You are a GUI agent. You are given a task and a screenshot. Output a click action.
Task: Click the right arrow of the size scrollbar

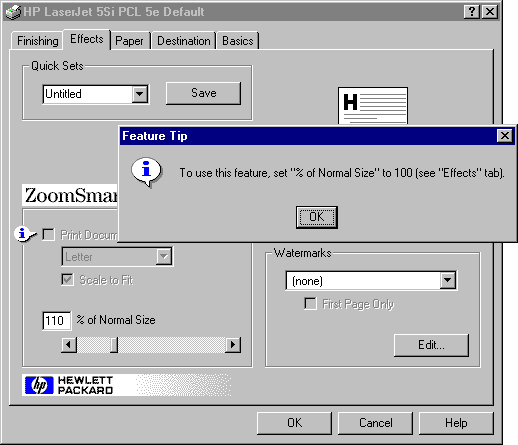point(233,345)
